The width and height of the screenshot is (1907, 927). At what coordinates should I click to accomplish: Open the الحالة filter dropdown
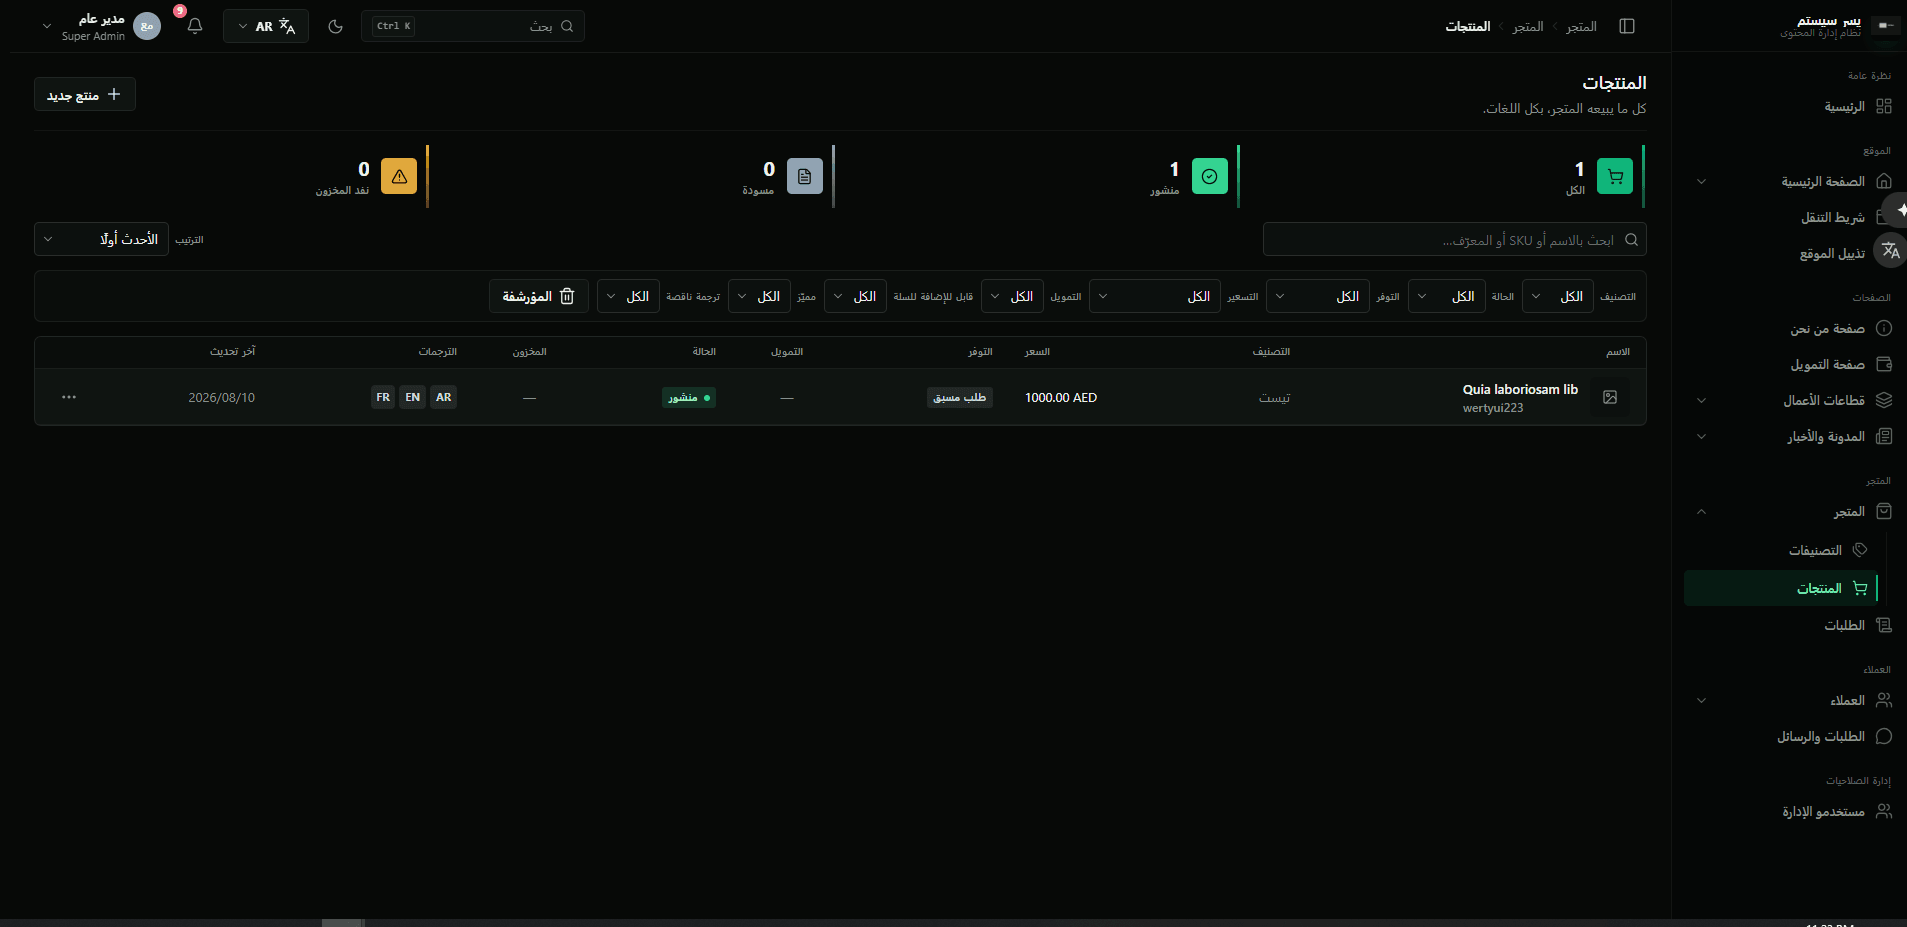coord(1446,296)
